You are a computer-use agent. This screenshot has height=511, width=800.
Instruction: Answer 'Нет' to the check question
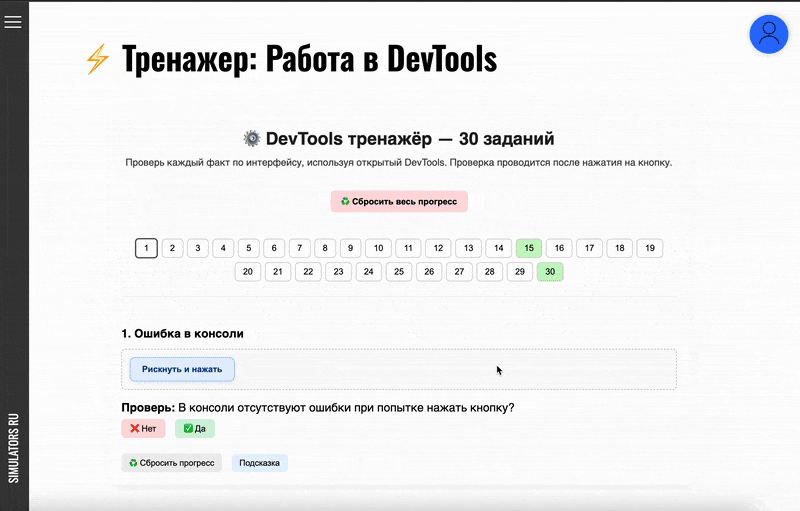[143, 428]
